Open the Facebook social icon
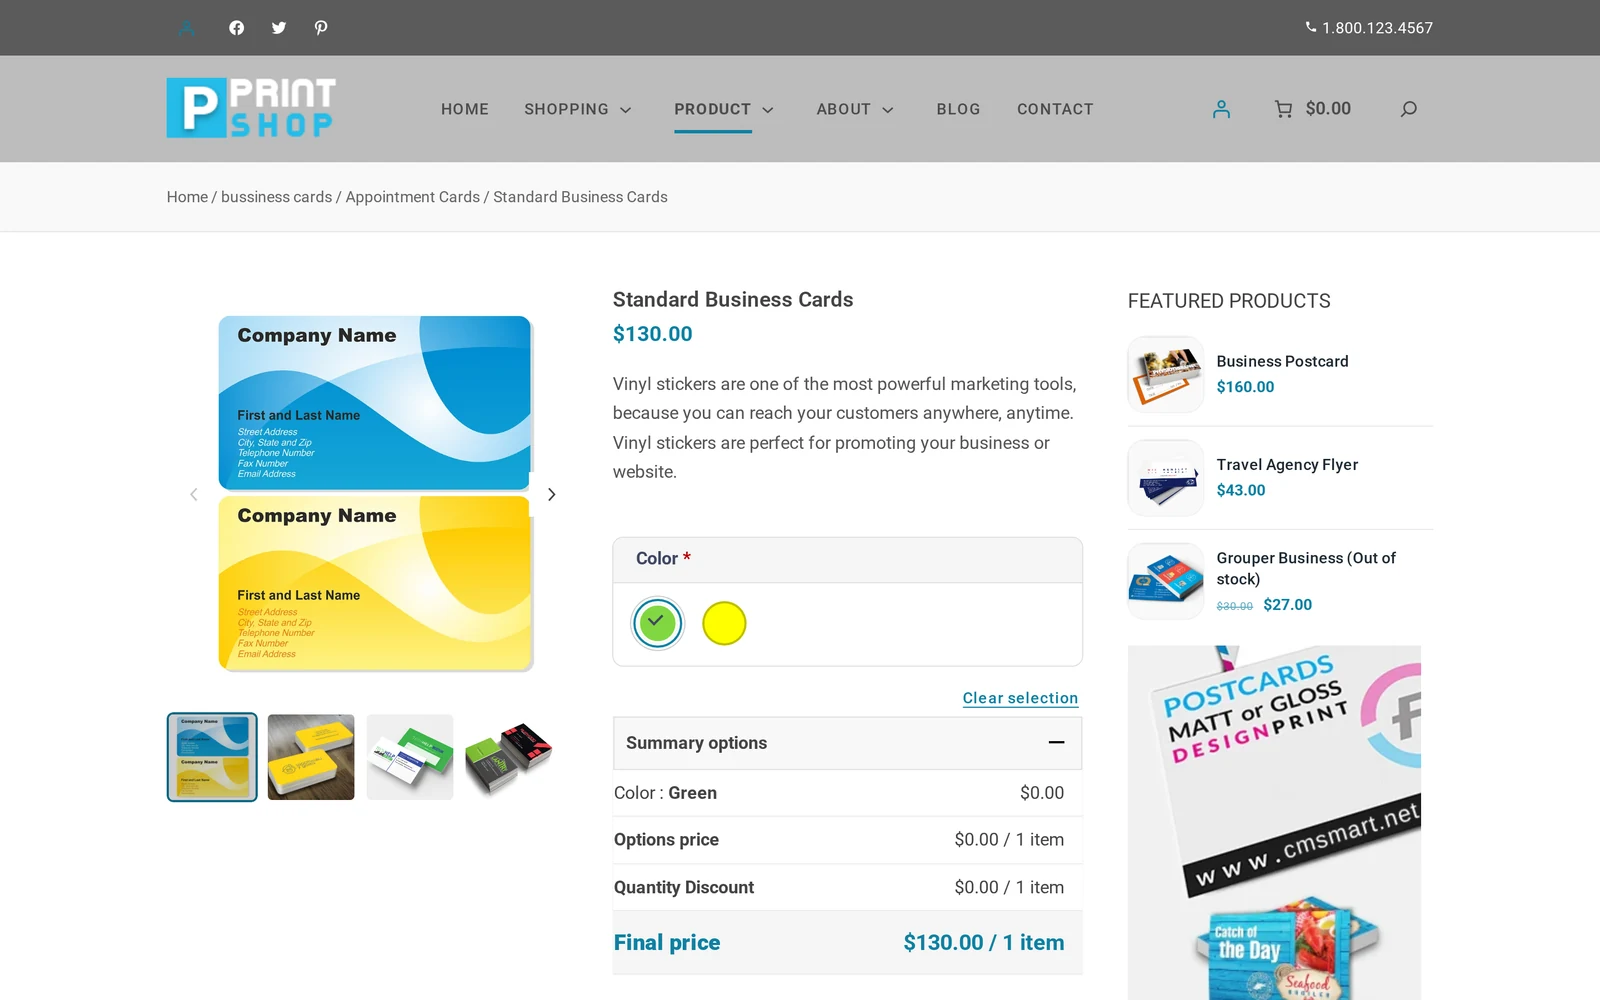 (236, 28)
